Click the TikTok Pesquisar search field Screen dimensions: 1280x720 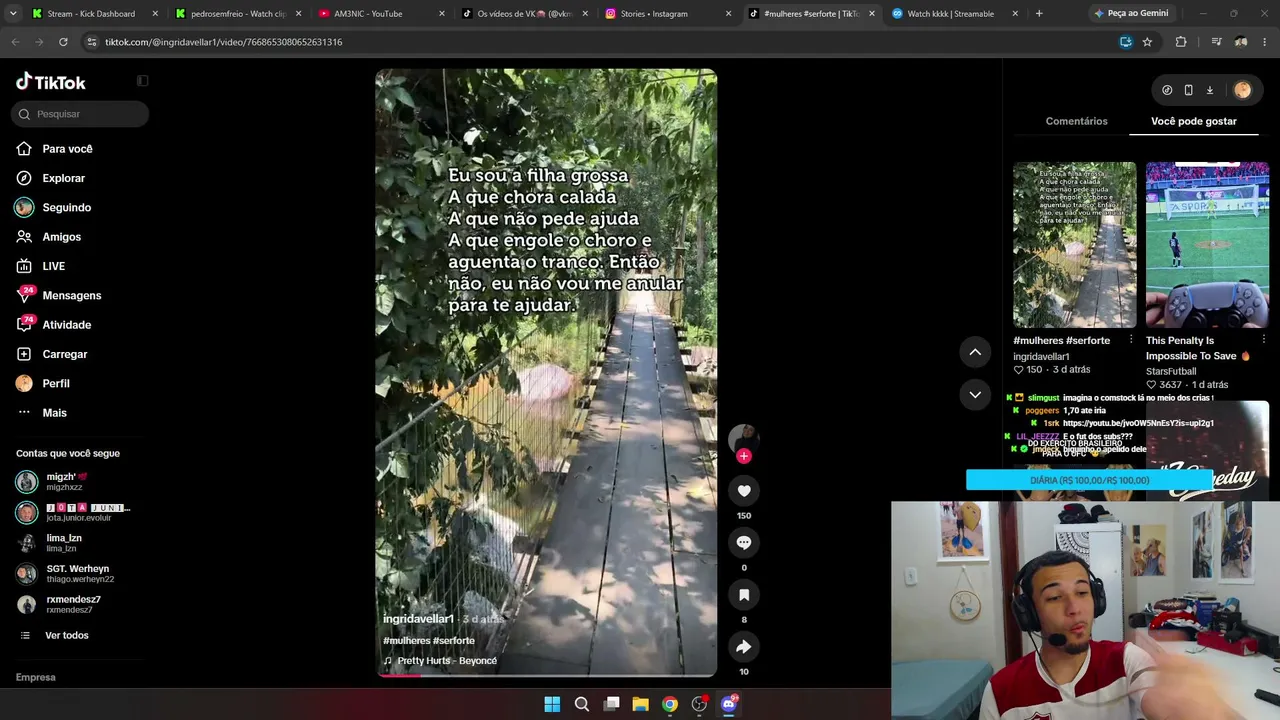[80, 114]
